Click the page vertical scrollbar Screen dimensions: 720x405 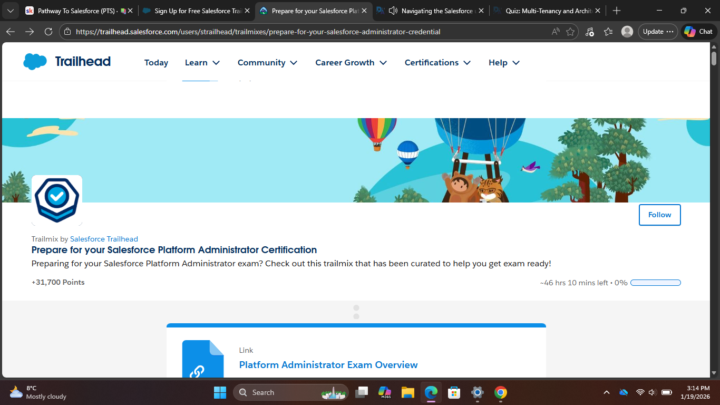[714, 58]
